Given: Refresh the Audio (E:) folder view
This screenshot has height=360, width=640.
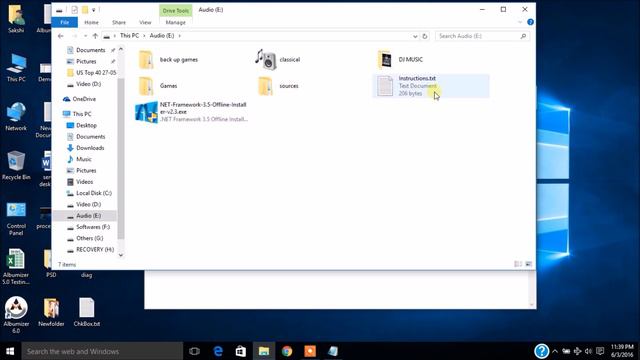Looking at the screenshot, I should pos(424,36).
